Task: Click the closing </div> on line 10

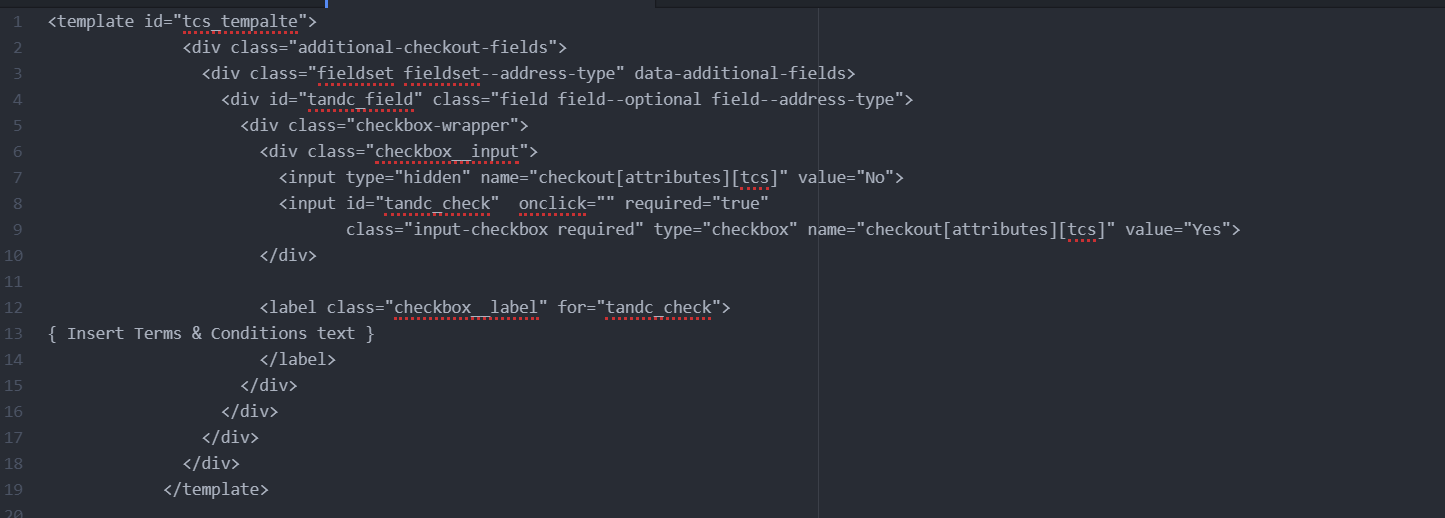Action: (288, 255)
